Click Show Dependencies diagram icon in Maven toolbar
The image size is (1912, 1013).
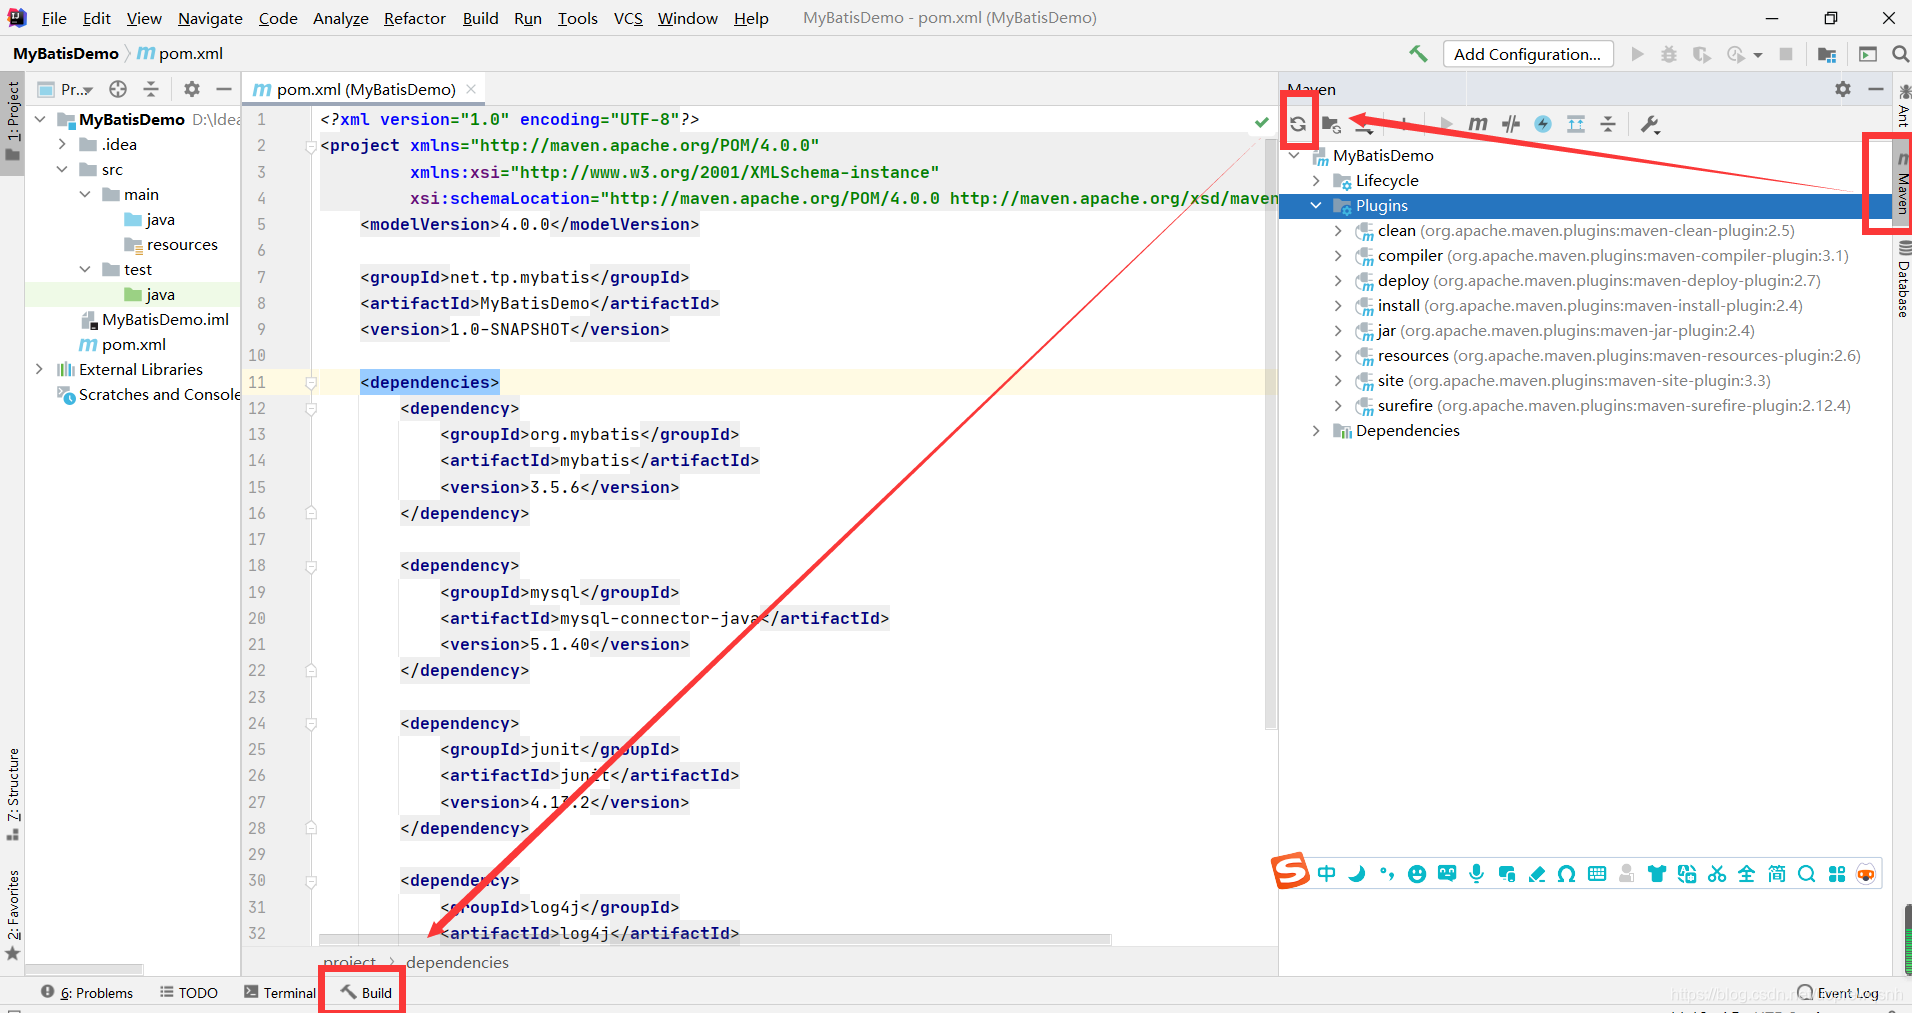(1576, 124)
